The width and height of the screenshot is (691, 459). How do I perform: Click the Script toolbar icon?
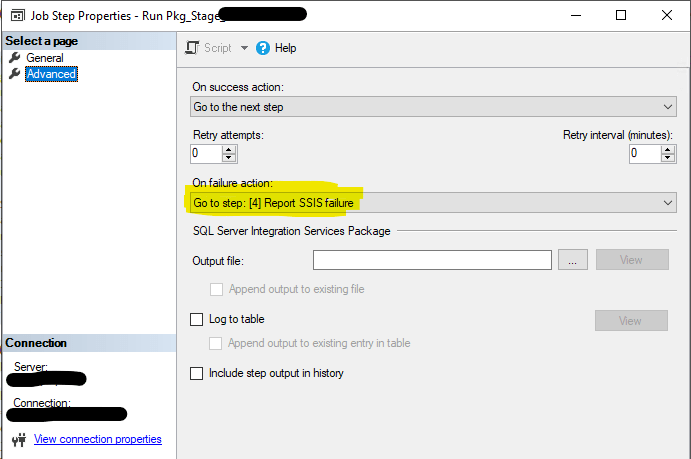pyautogui.click(x=193, y=48)
